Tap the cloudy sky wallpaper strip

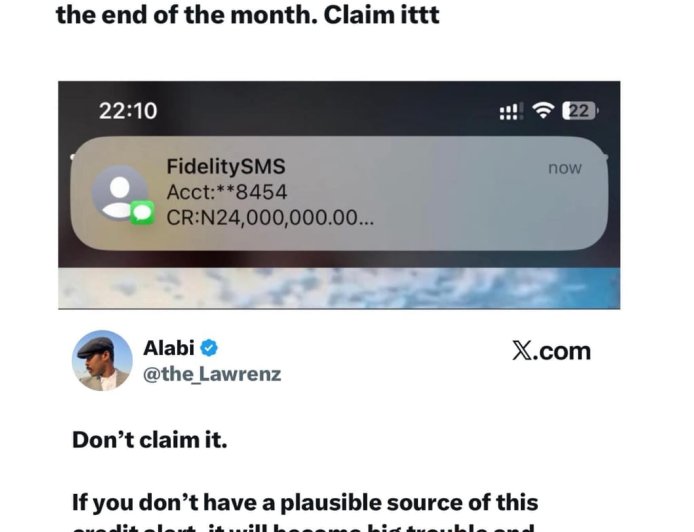(x=339, y=288)
